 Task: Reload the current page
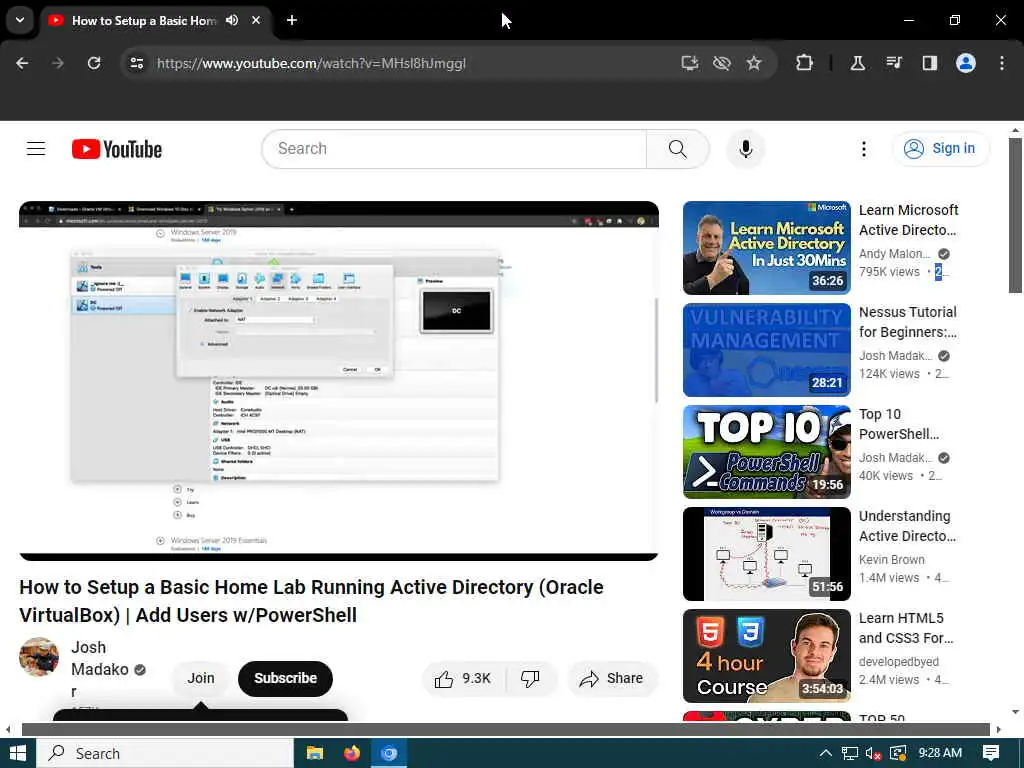[94, 63]
